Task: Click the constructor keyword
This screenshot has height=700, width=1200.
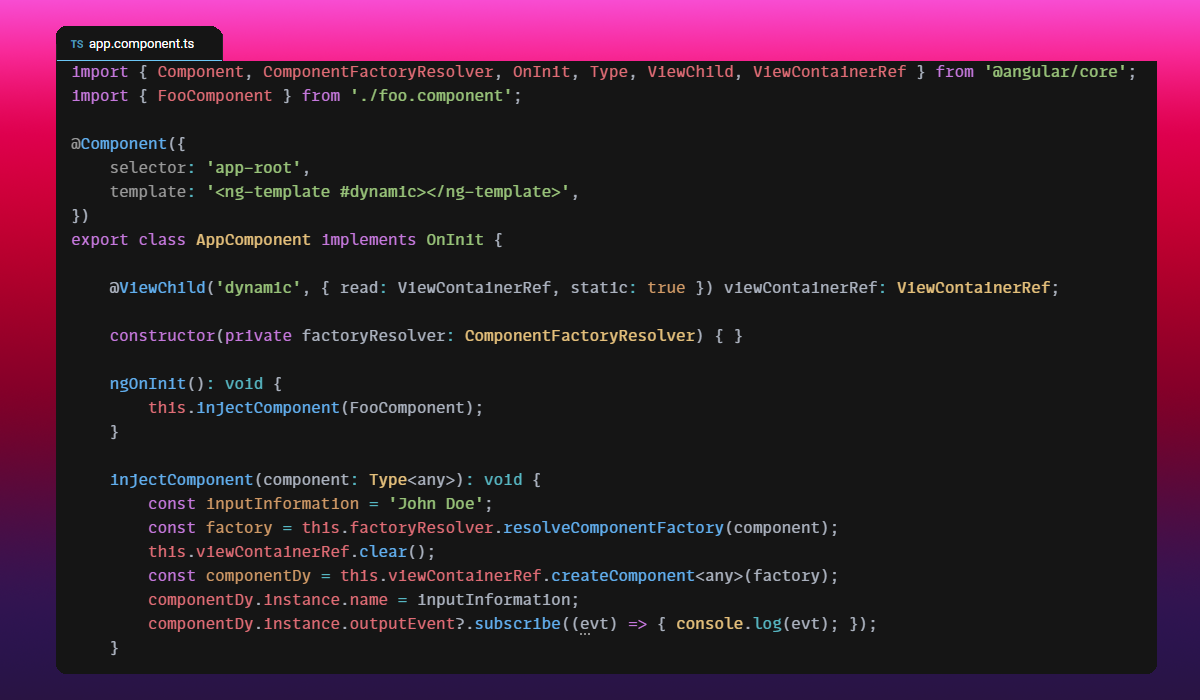Action: (x=163, y=335)
